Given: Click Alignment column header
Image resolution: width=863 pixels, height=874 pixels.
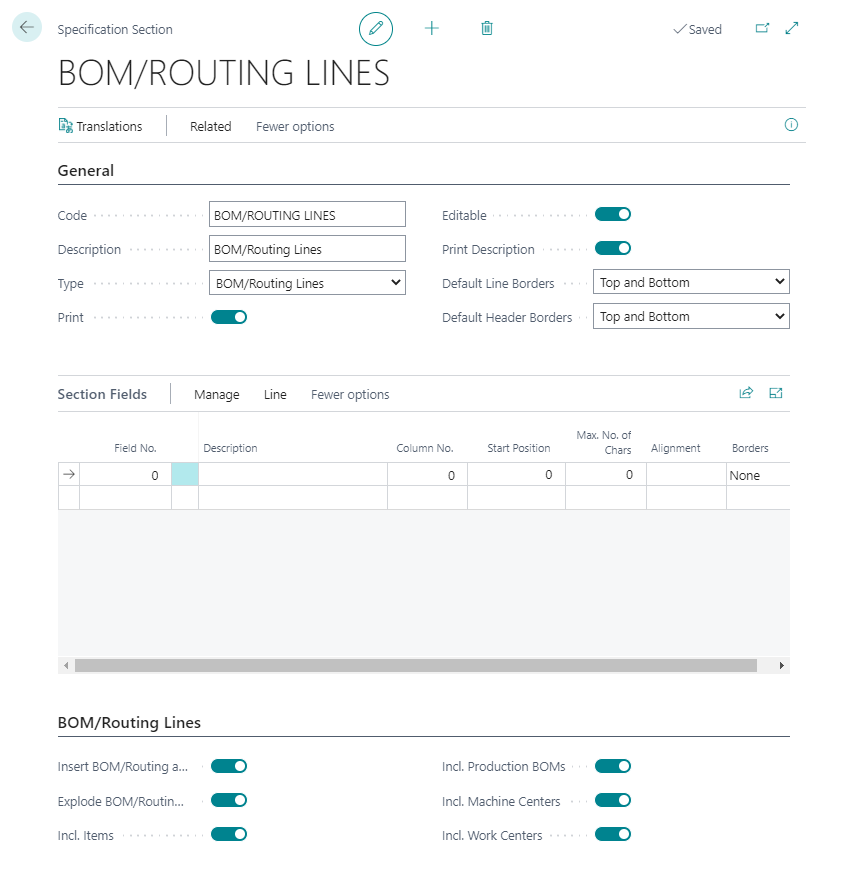Looking at the screenshot, I should point(675,448).
